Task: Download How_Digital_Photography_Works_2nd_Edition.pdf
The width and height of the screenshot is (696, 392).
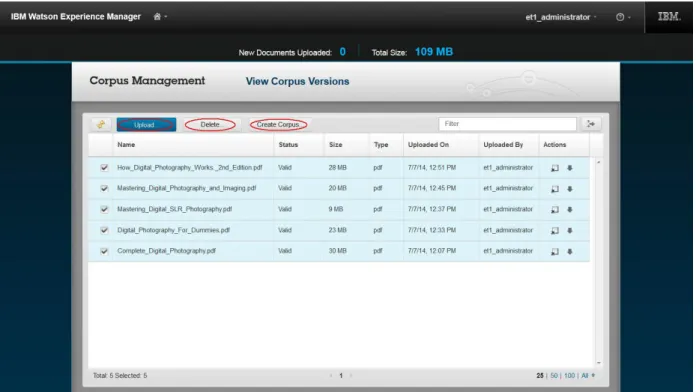Action: [x=569, y=168]
